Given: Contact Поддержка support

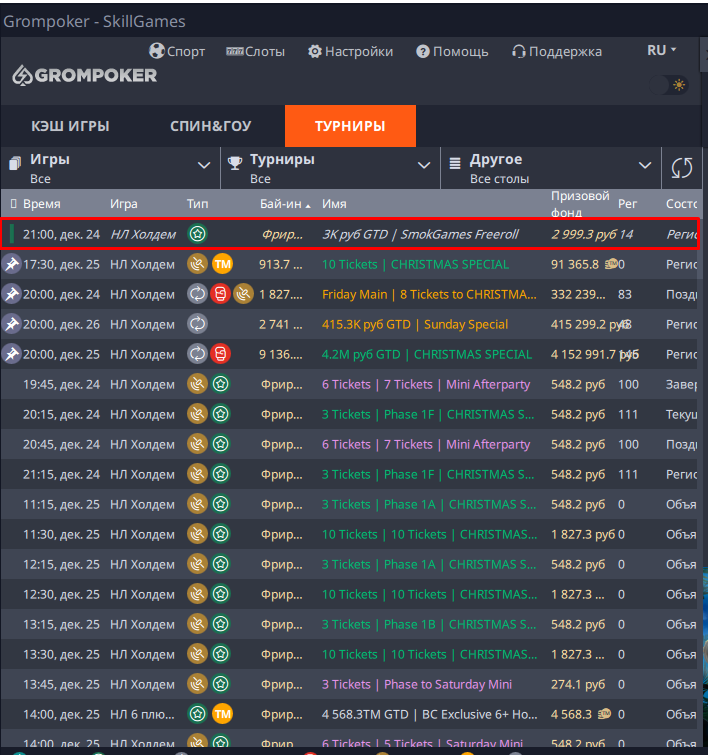Looking at the screenshot, I should coord(556,51).
